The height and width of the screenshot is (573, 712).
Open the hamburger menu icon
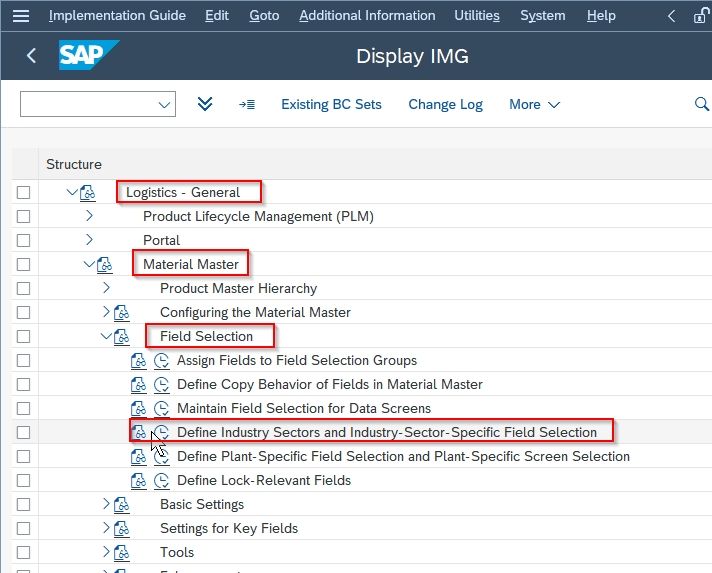pyautogui.click(x=21, y=16)
